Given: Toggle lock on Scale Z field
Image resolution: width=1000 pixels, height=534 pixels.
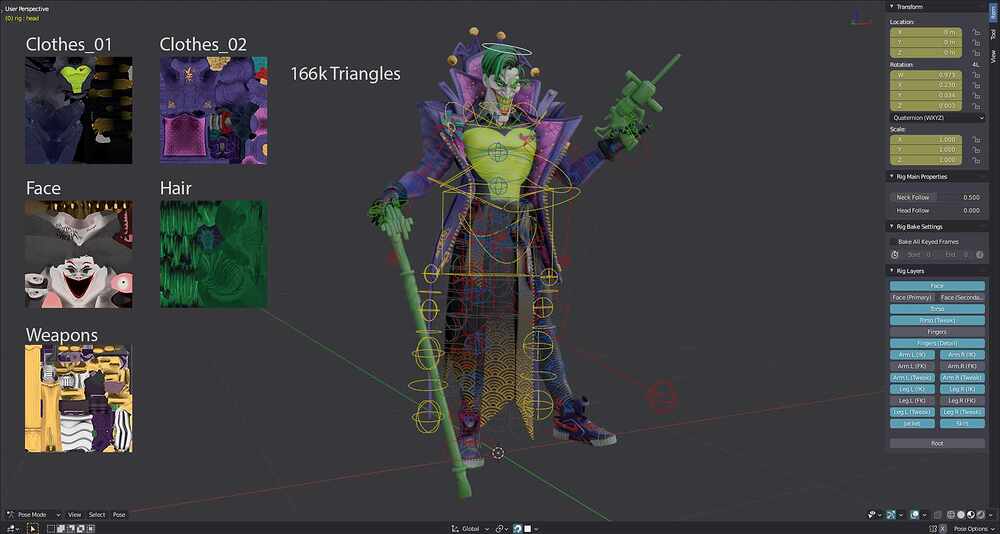Looking at the screenshot, I should [x=976, y=159].
